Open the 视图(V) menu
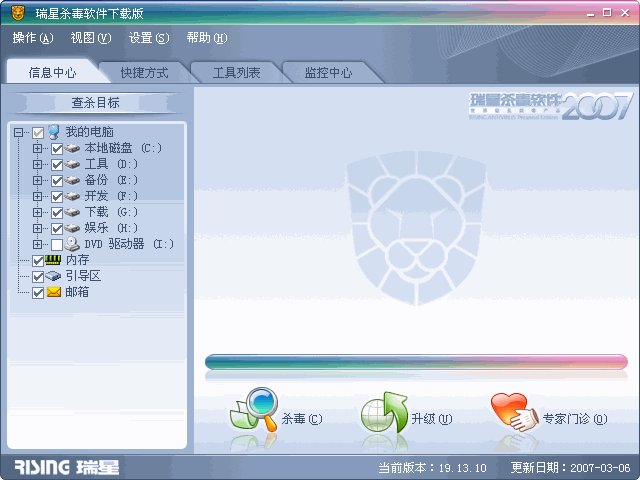Image resolution: width=640 pixels, height=480 pixels. pos(91,38)
